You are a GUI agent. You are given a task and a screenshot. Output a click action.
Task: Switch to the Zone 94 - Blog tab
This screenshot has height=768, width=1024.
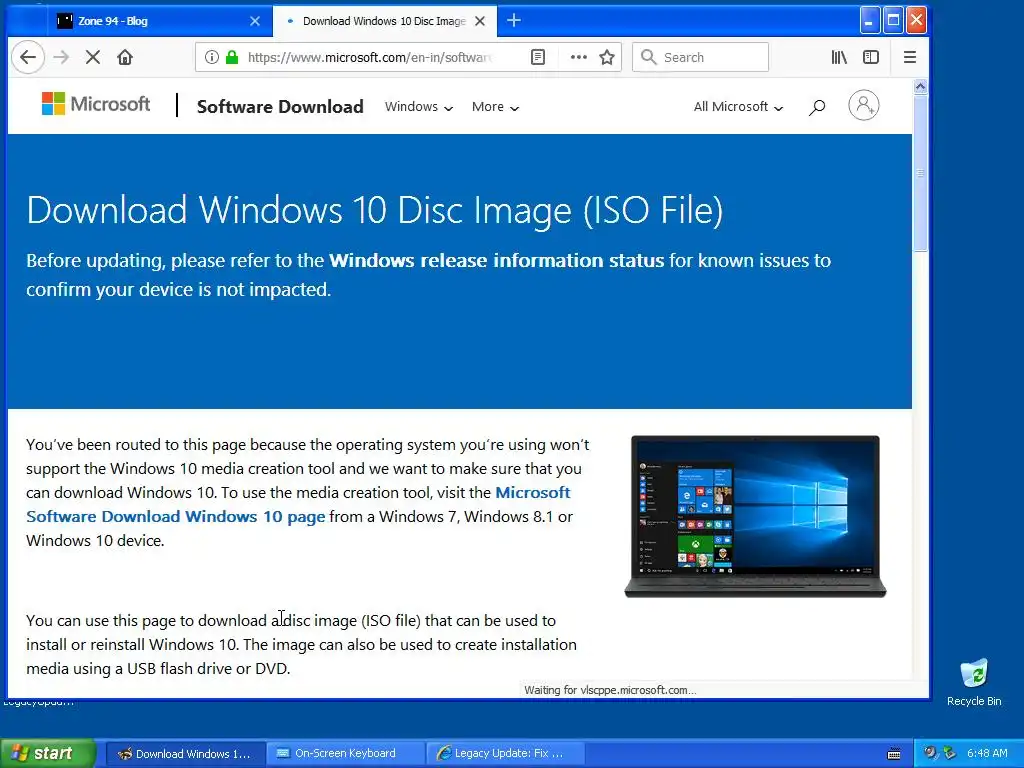pos(160,21)
